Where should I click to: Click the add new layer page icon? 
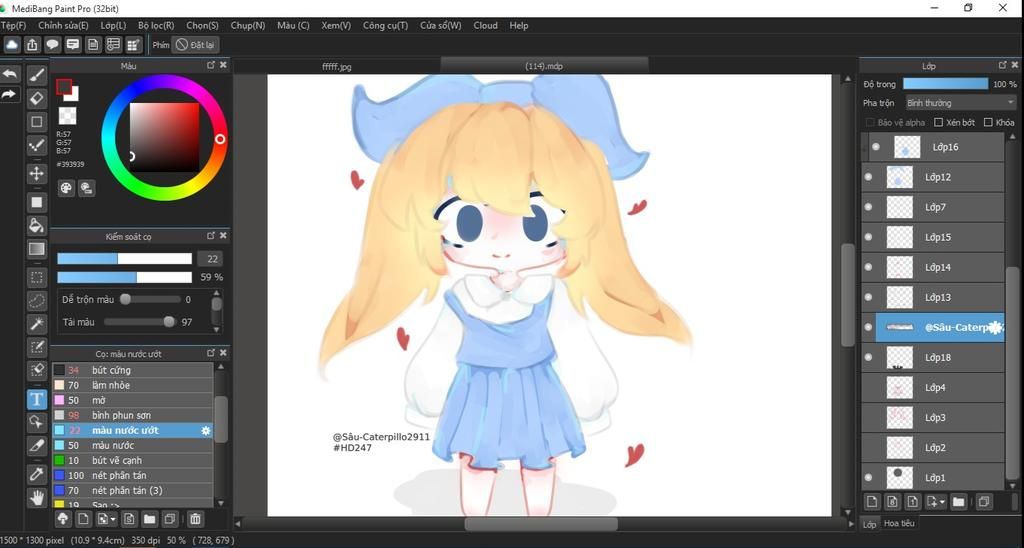click(871, 502)
